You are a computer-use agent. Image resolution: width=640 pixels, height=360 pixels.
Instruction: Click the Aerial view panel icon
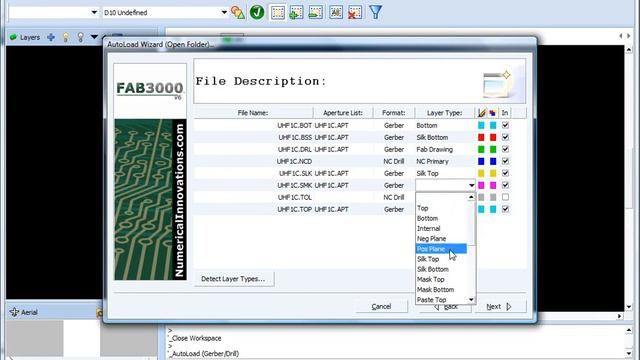point(14,312)
